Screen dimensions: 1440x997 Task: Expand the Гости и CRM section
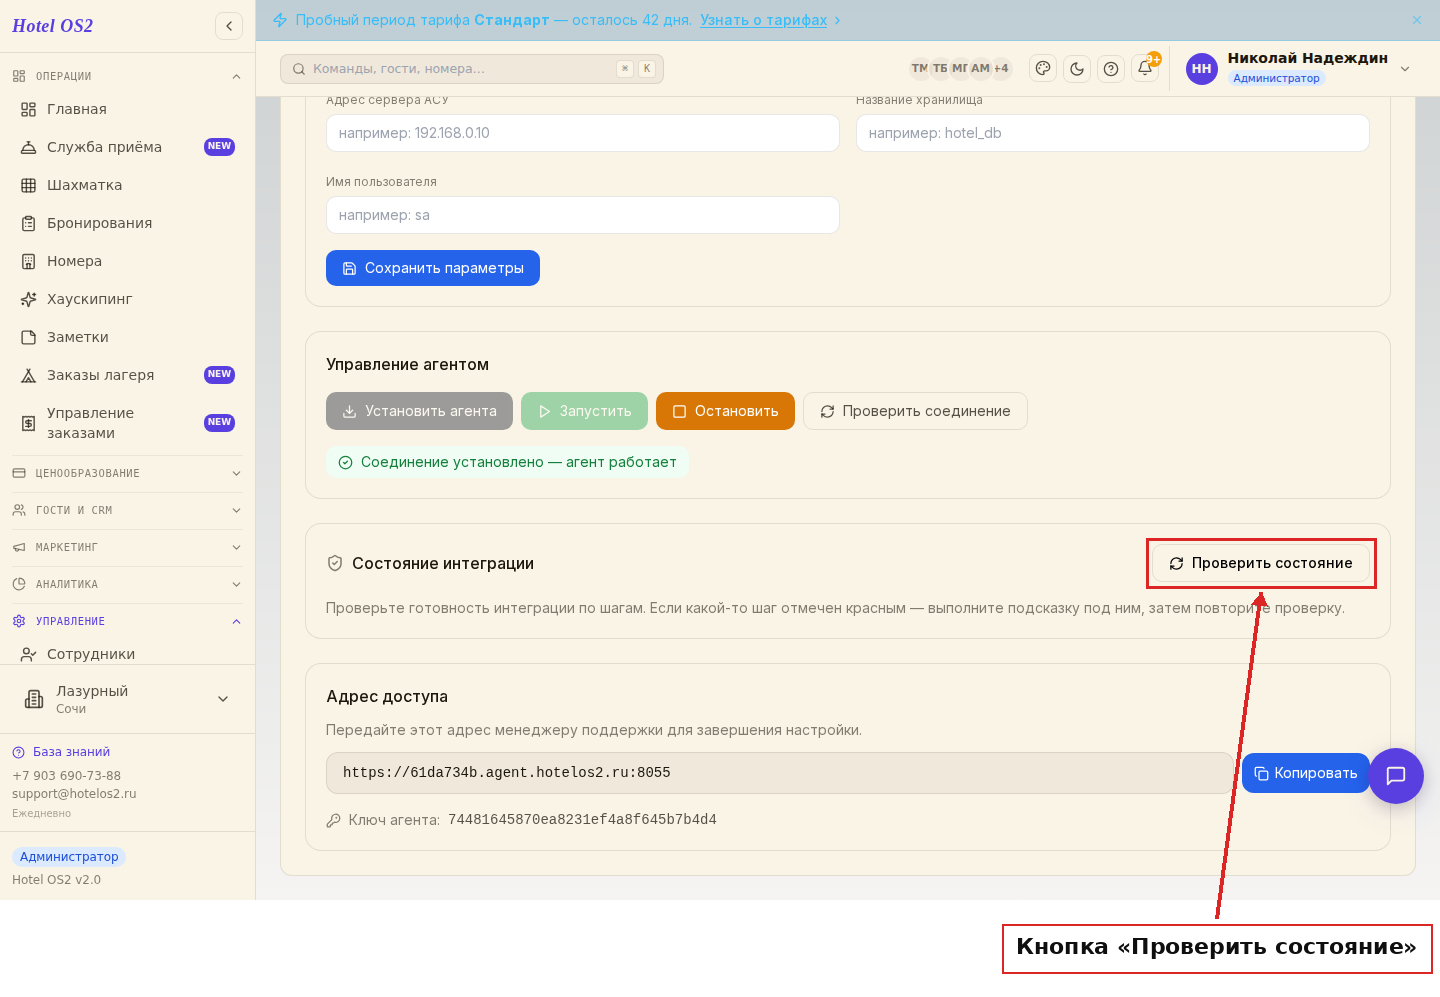(127, 510)
